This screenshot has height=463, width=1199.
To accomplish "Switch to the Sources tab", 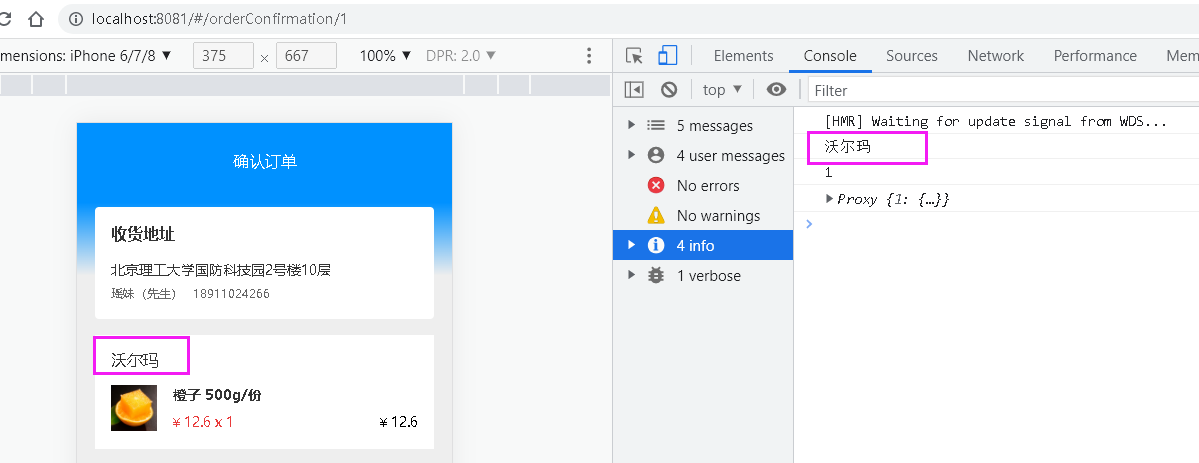I will coord(911,56).
